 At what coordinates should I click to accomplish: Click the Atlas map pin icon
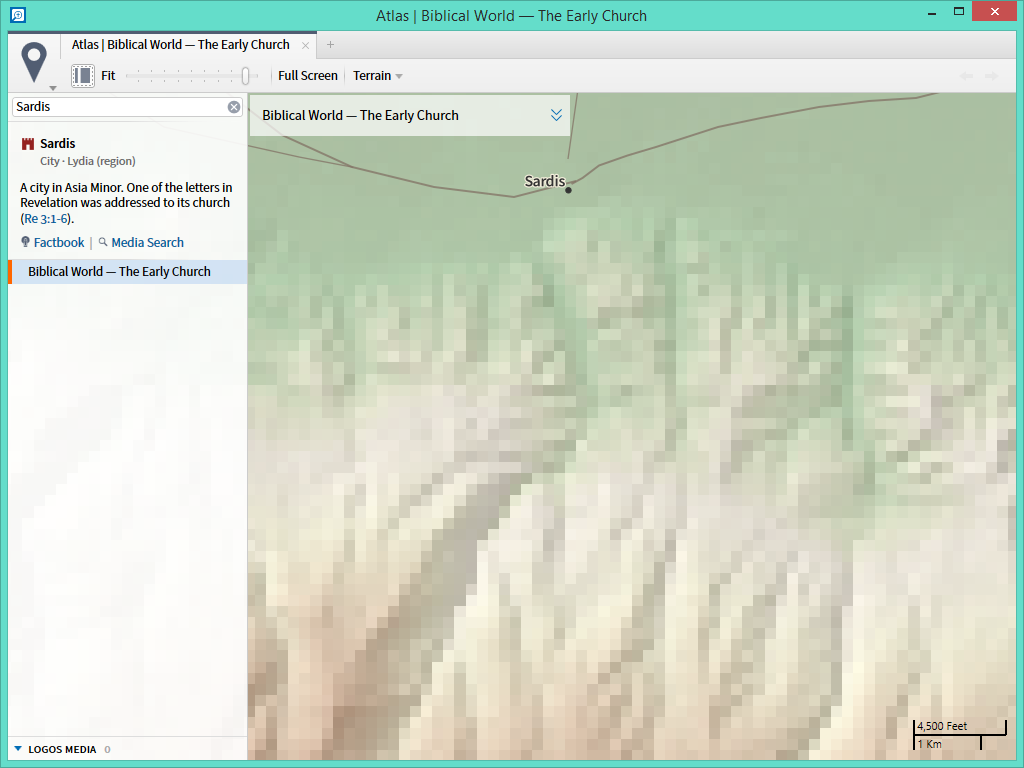[34, 61]
